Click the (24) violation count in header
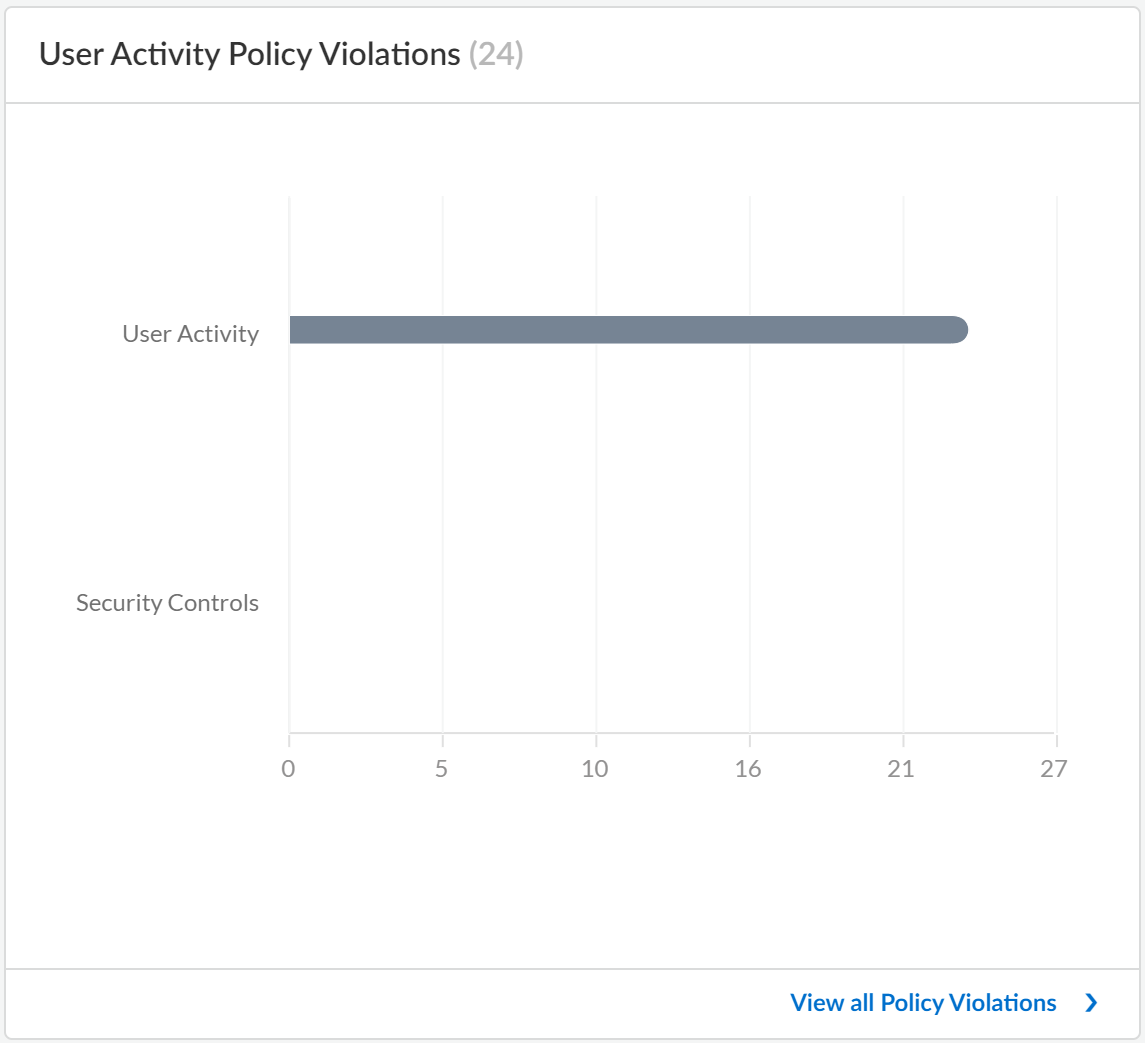 (496, 54)
